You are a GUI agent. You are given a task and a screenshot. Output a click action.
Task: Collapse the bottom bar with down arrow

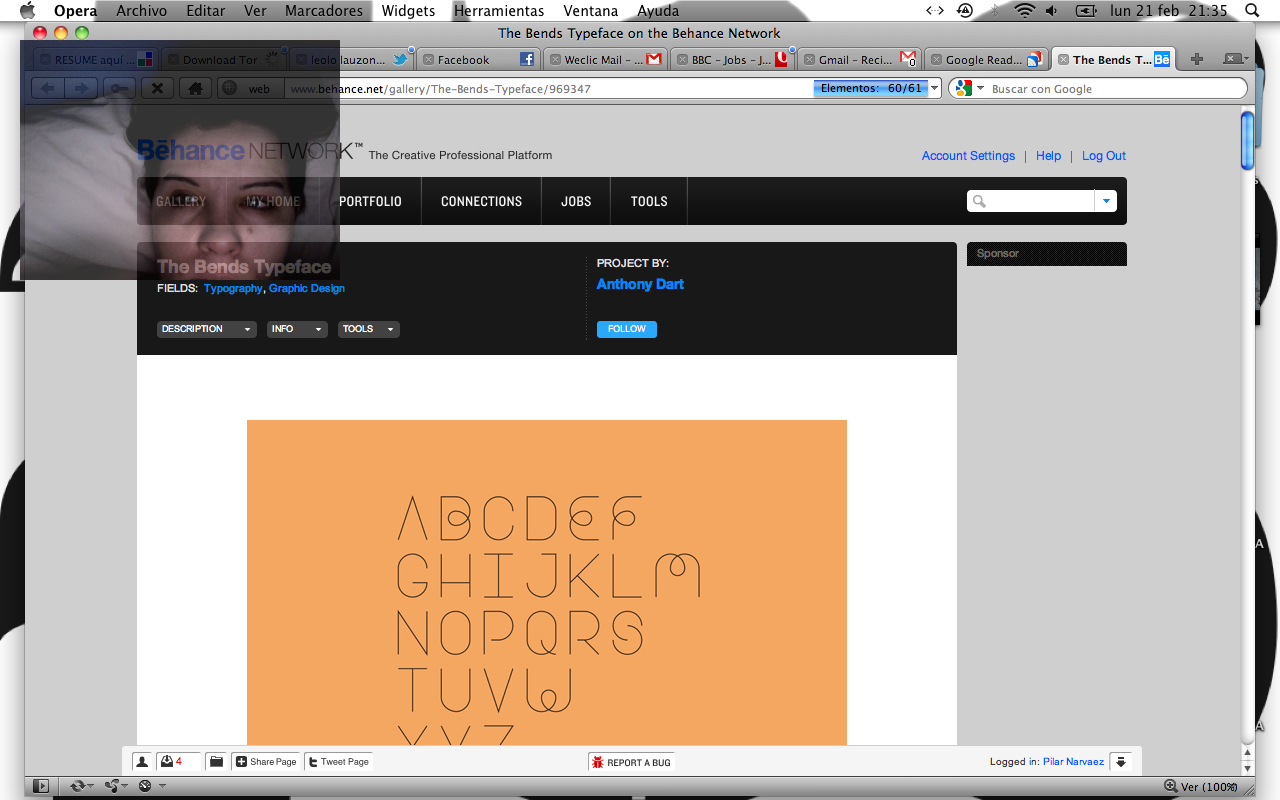click(x=1121, y=762)
